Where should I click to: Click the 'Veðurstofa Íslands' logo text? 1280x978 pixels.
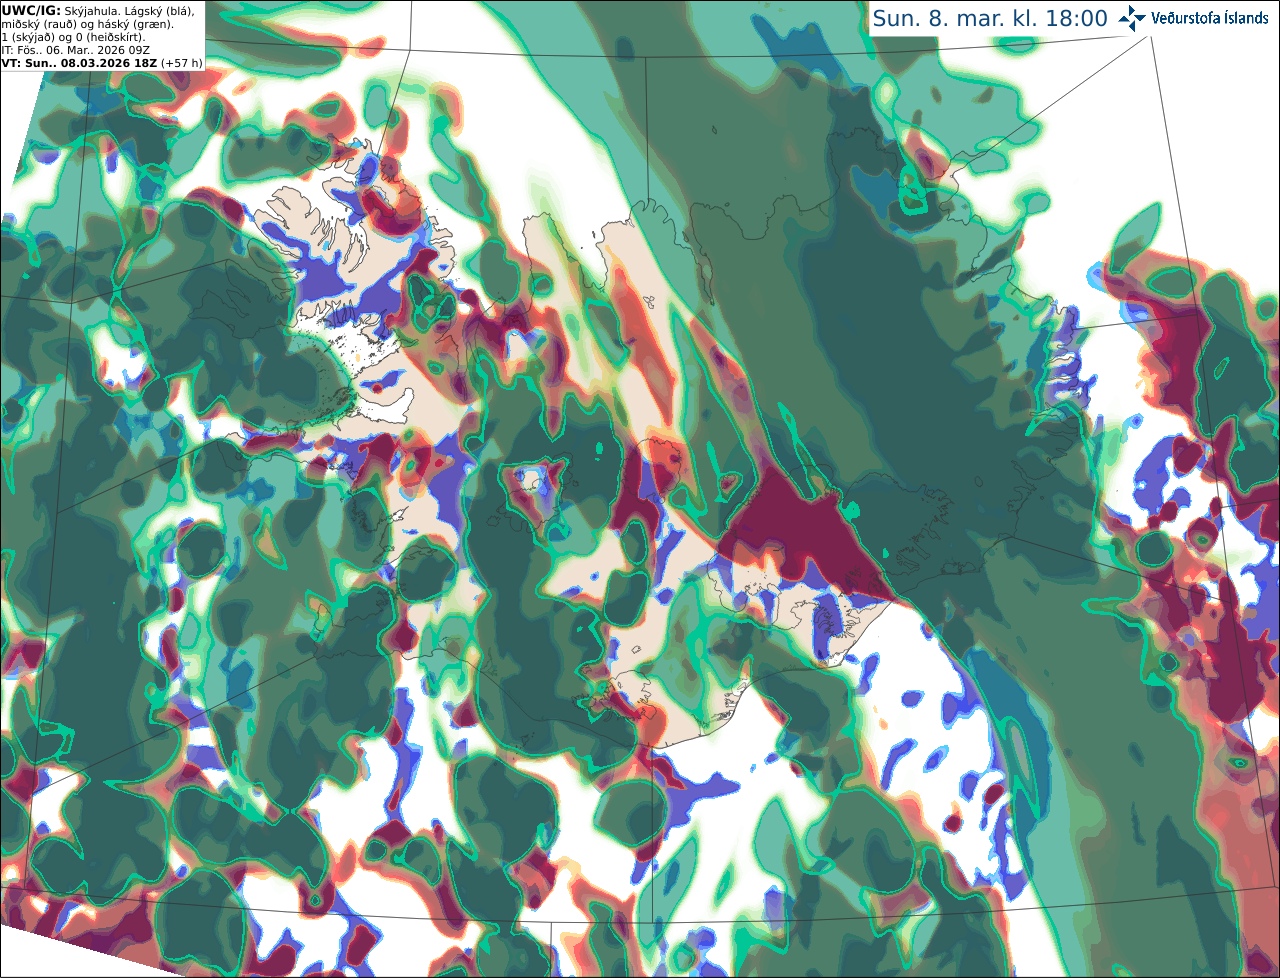(1209, 18)
